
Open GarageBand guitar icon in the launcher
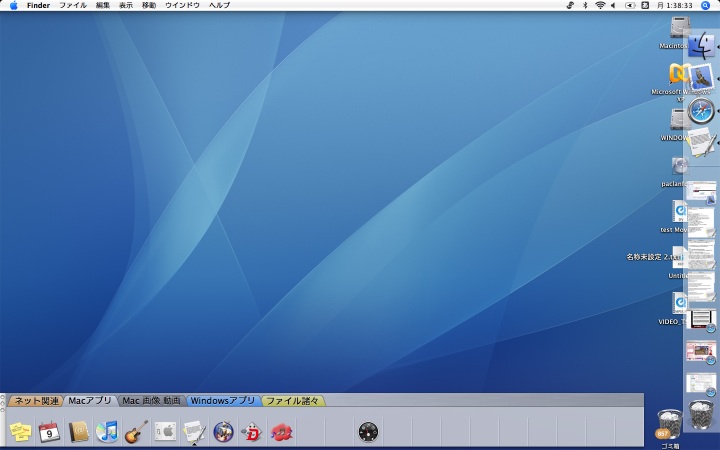(136, 432)
